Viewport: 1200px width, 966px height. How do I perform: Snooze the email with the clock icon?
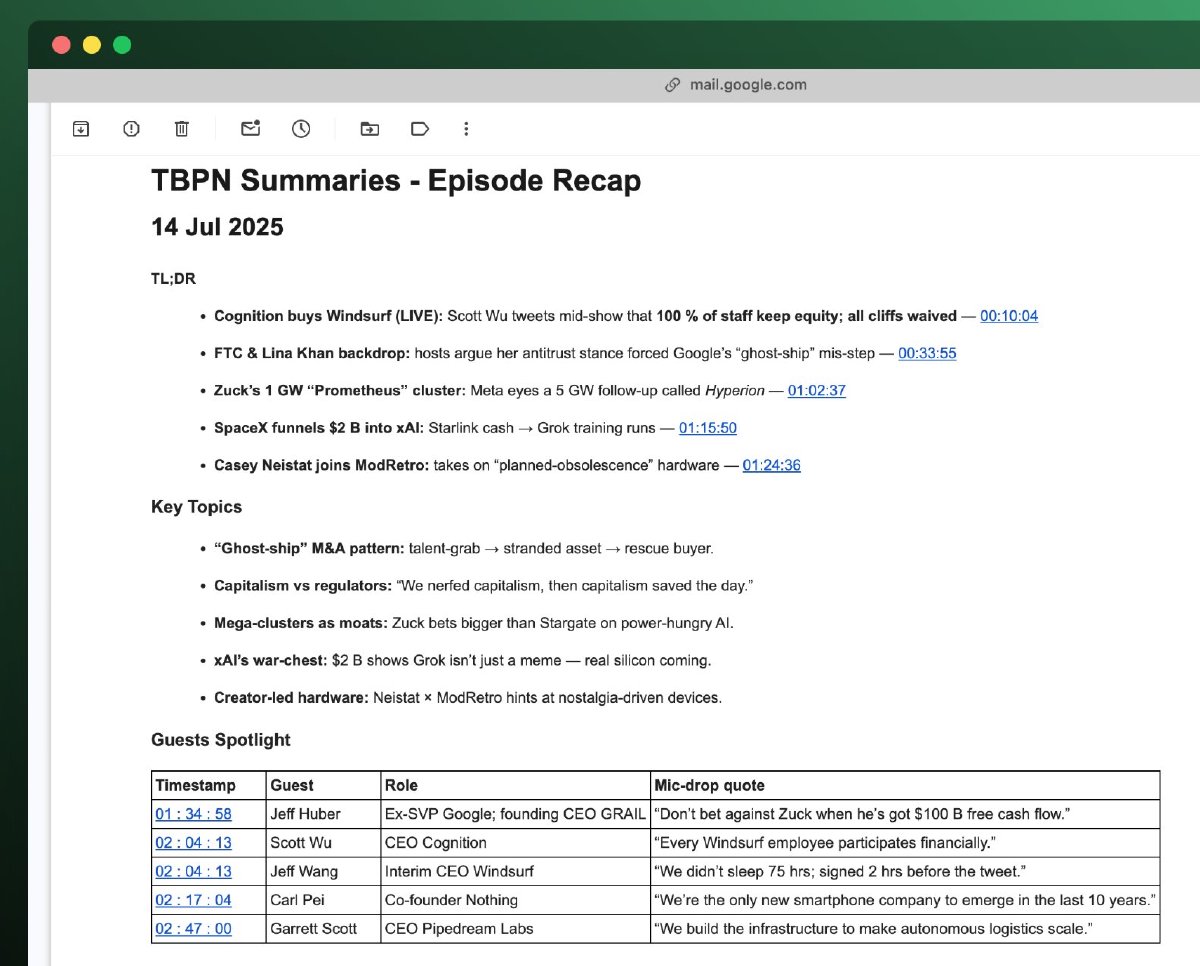click(301, 129)
